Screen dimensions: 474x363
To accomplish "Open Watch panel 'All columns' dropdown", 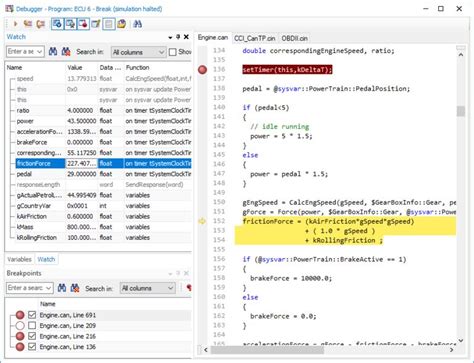I will pos(161,52).
